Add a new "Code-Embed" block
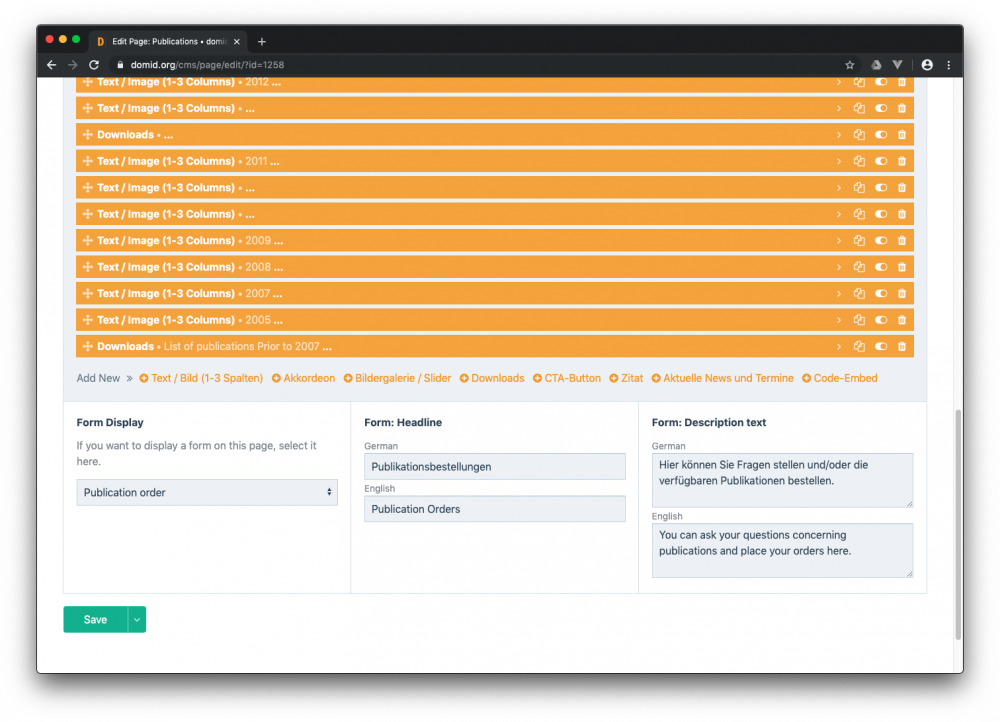1000x722 pixels. click(x=848, y=378)
